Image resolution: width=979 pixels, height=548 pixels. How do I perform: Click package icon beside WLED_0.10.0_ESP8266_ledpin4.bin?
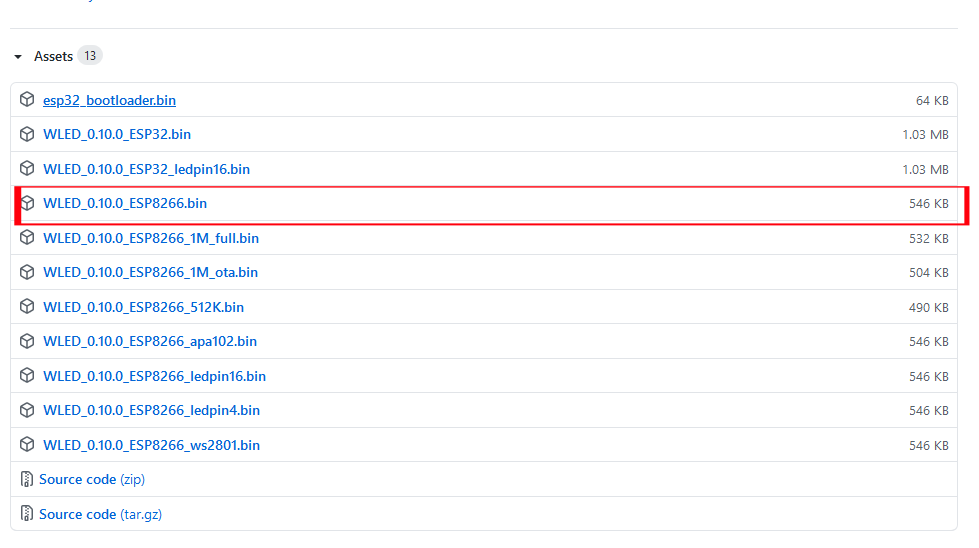pos(27,410)
